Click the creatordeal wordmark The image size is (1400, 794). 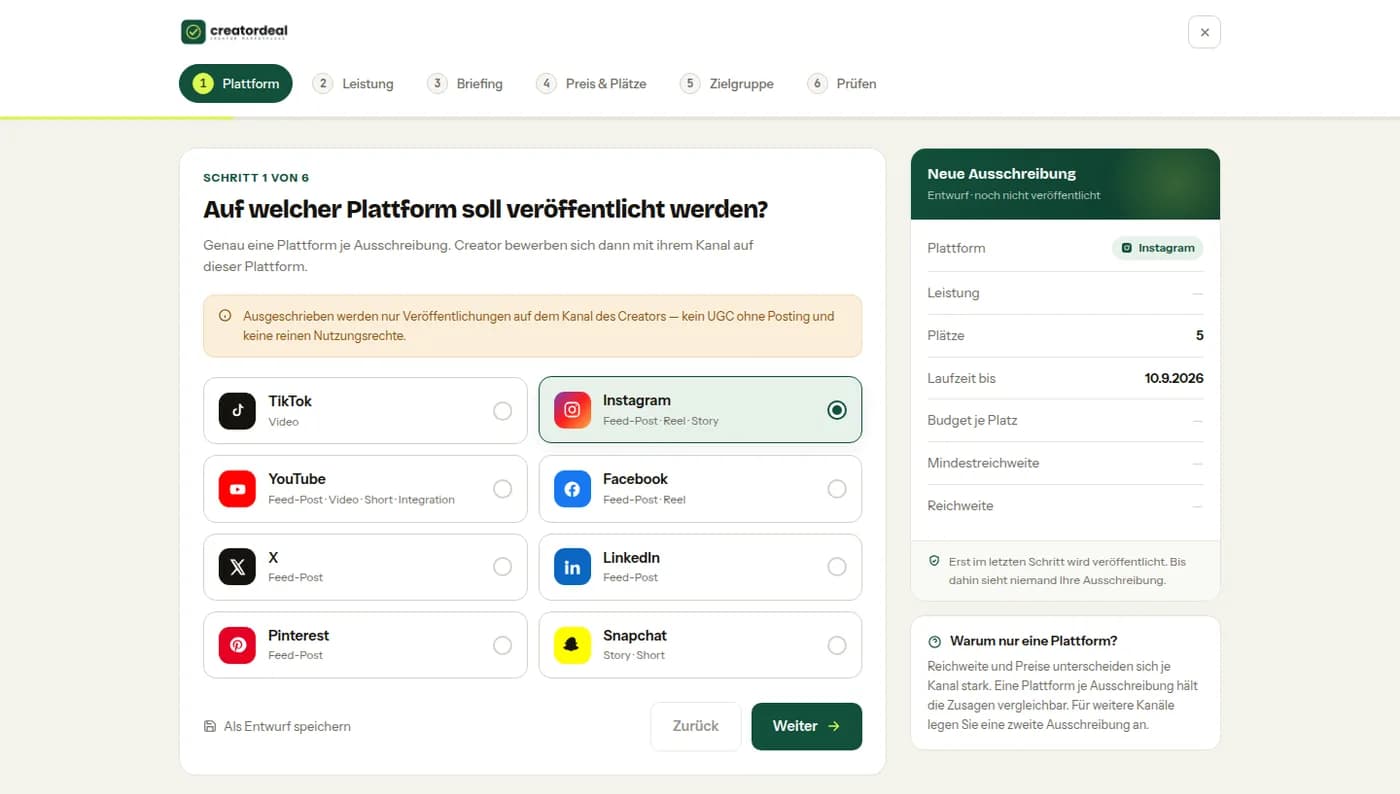[x=248, y=32]
